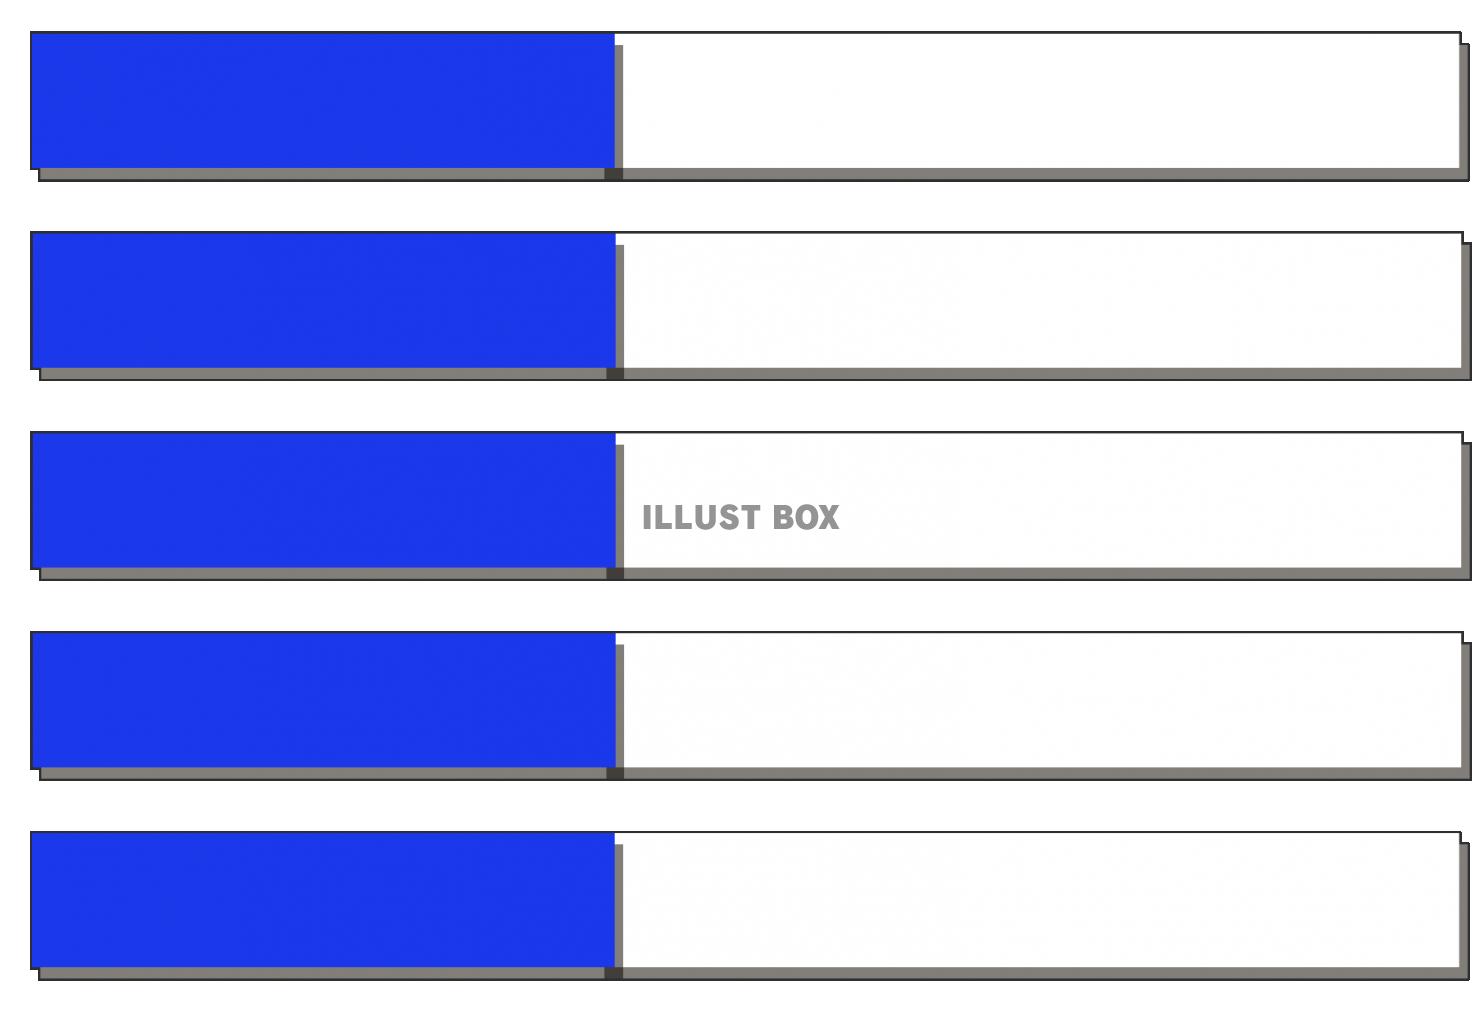The height and width of the screenshot is (1031, 1480).
Task: Click dark shadow square under second bar's divider
Action: click(615, 374)
